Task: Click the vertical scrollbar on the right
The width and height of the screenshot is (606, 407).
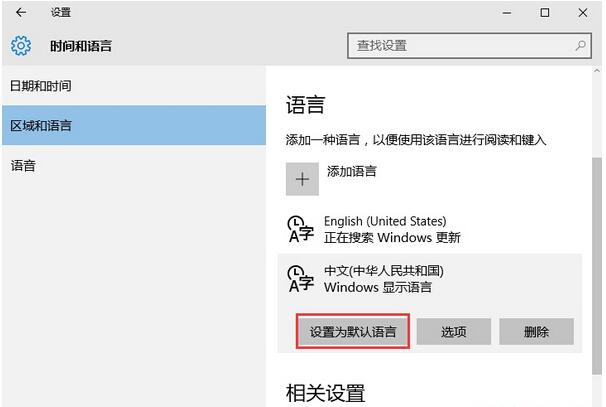Action: (598, 220)
